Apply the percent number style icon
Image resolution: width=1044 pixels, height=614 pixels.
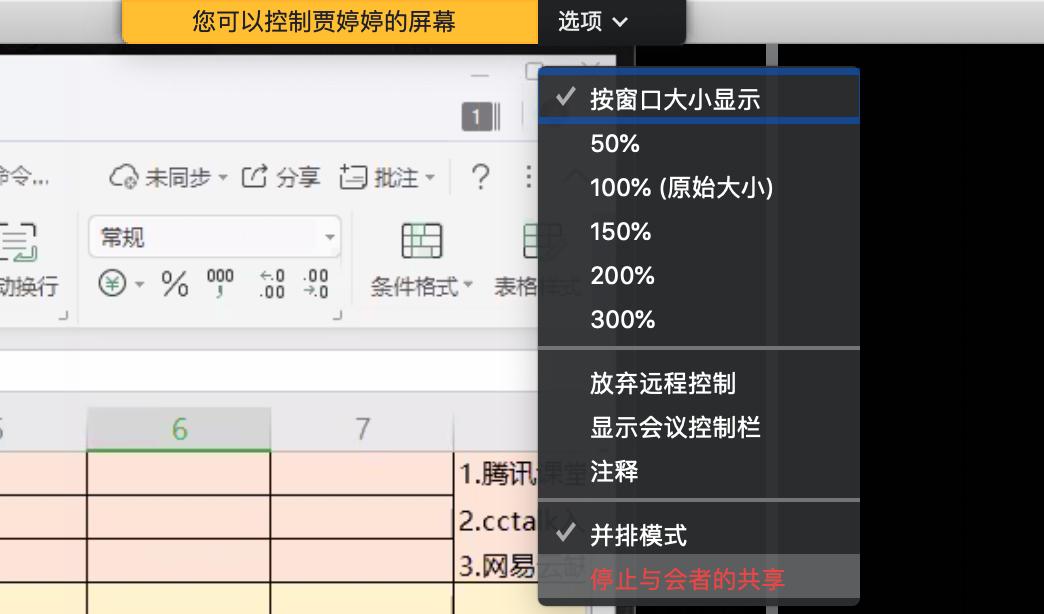point(174,284)
